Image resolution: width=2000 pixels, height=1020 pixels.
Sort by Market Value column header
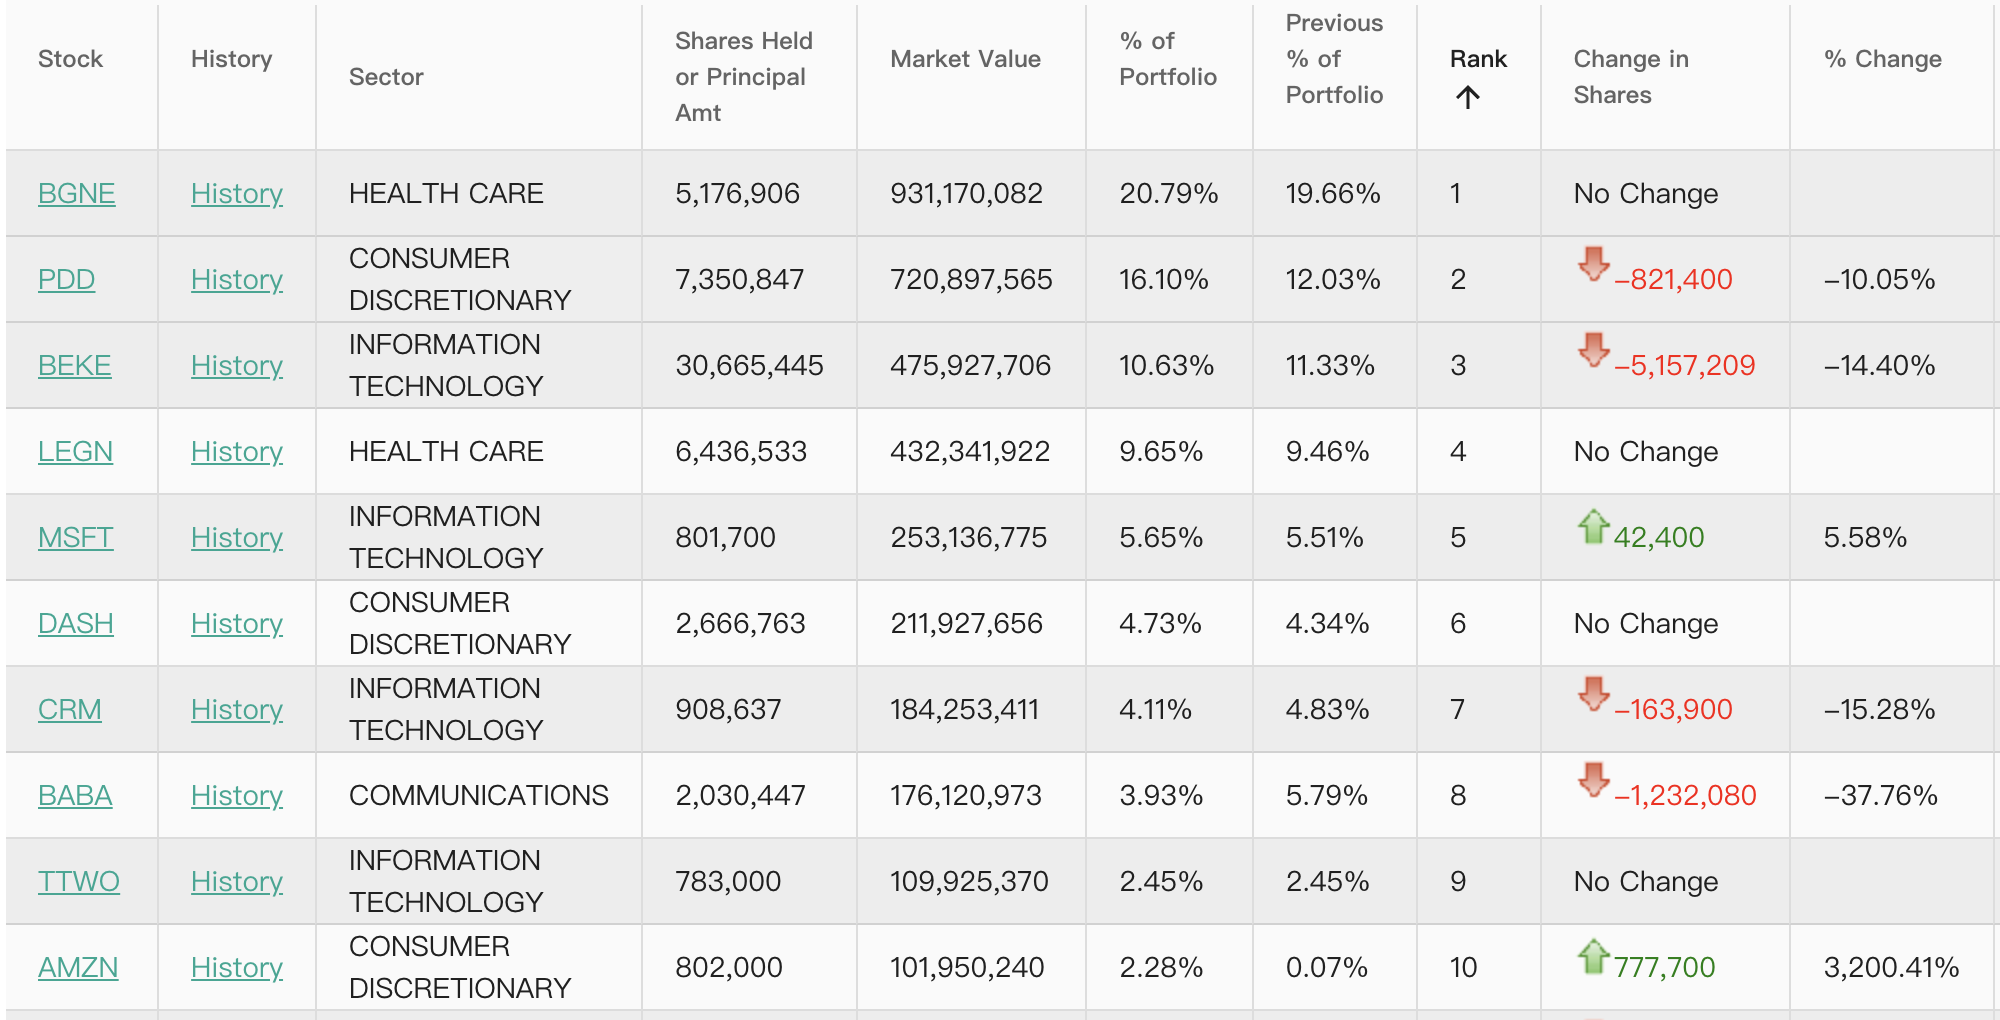click(x=965, y=59)
